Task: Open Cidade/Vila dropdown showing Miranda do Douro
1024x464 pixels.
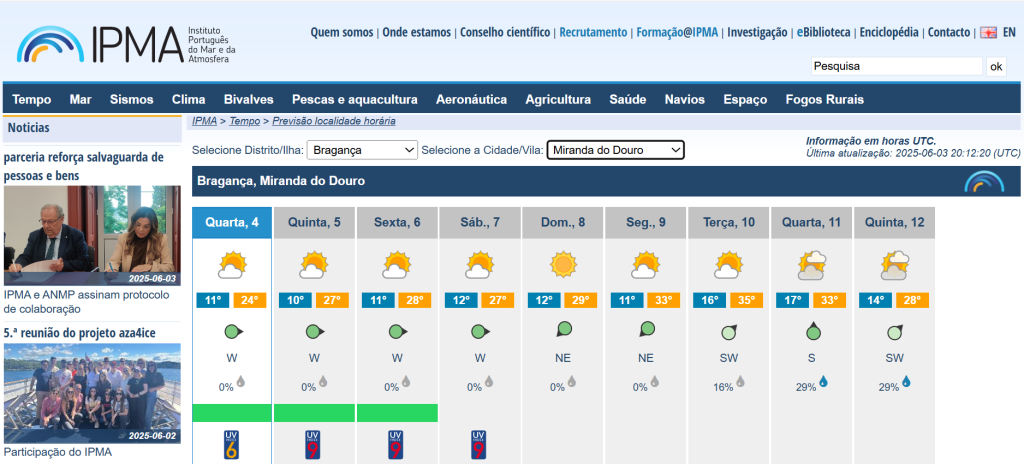Action: click(615, 150)
